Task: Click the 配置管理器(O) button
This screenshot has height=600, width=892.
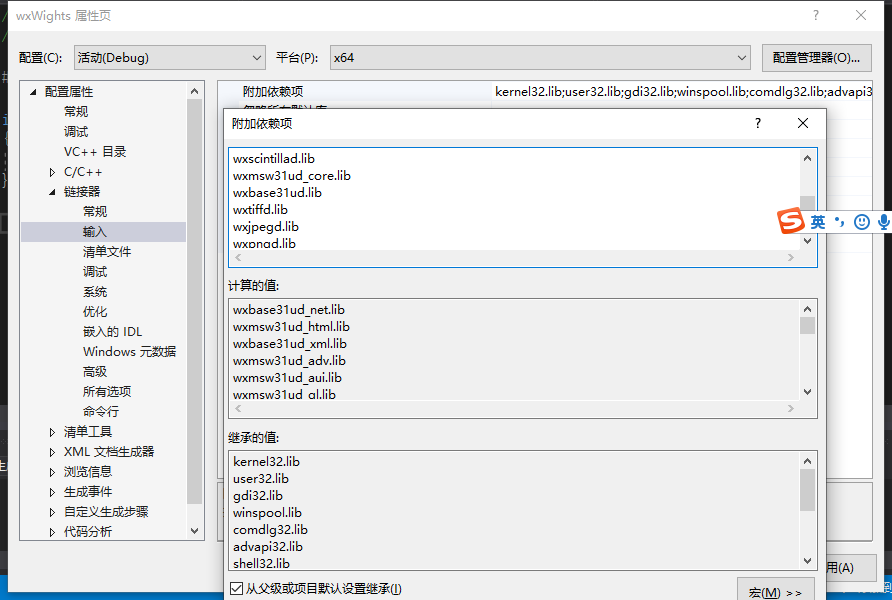Action: [818, 57]
